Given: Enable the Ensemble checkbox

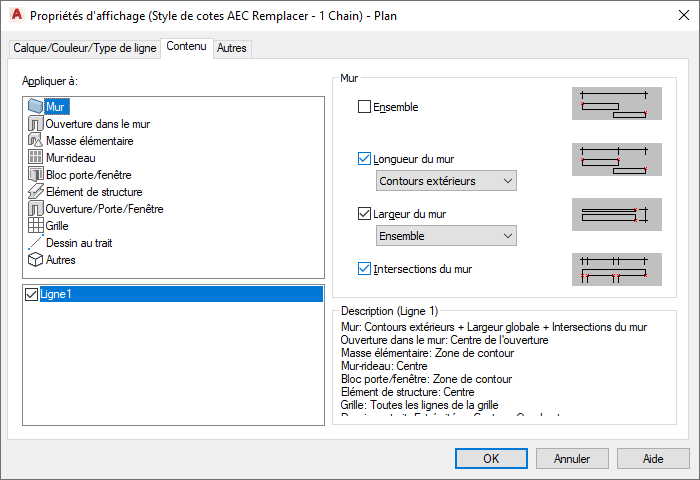Looking at the screenshot, I should coord(364,107).
